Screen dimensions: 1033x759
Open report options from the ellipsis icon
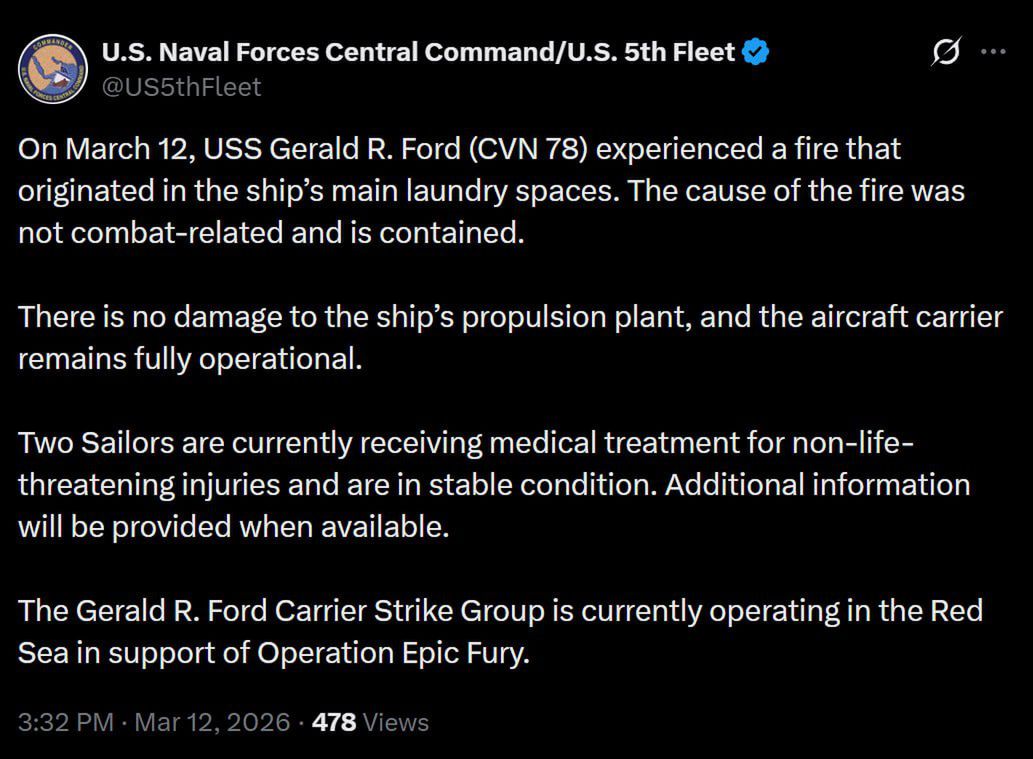pos(993,51)
